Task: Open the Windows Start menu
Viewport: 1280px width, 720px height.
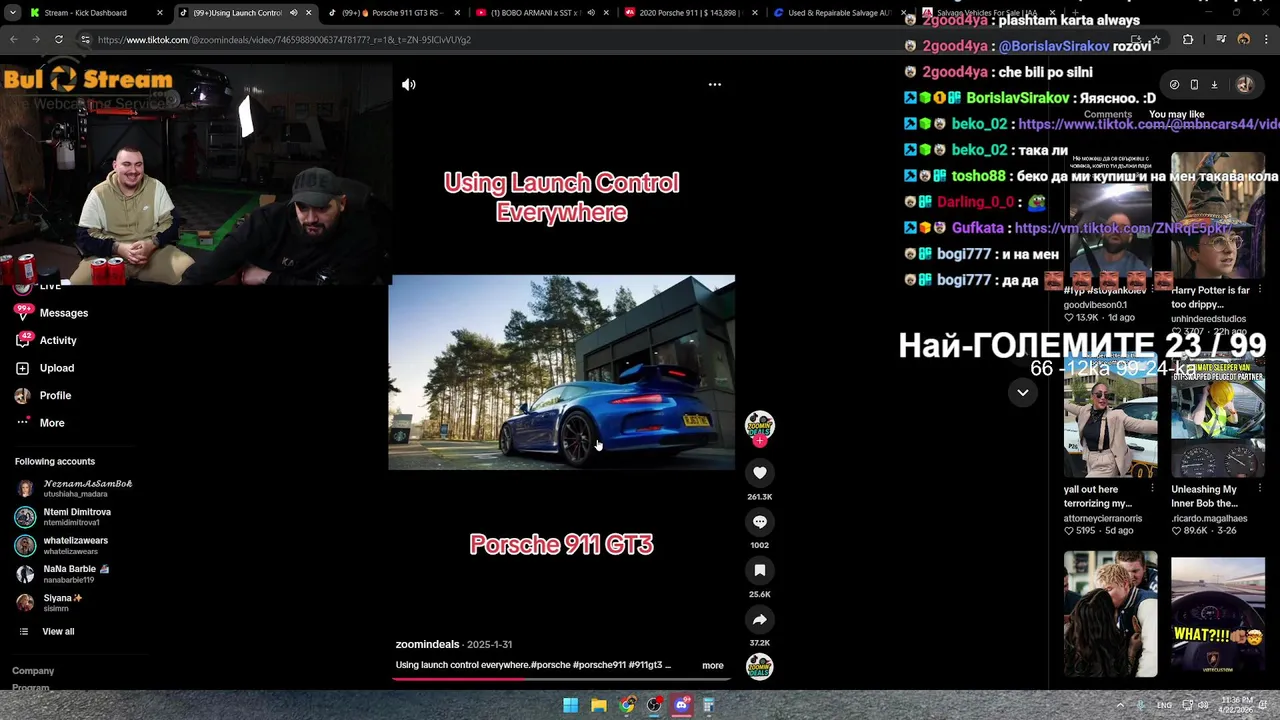Action: [570, 705]
